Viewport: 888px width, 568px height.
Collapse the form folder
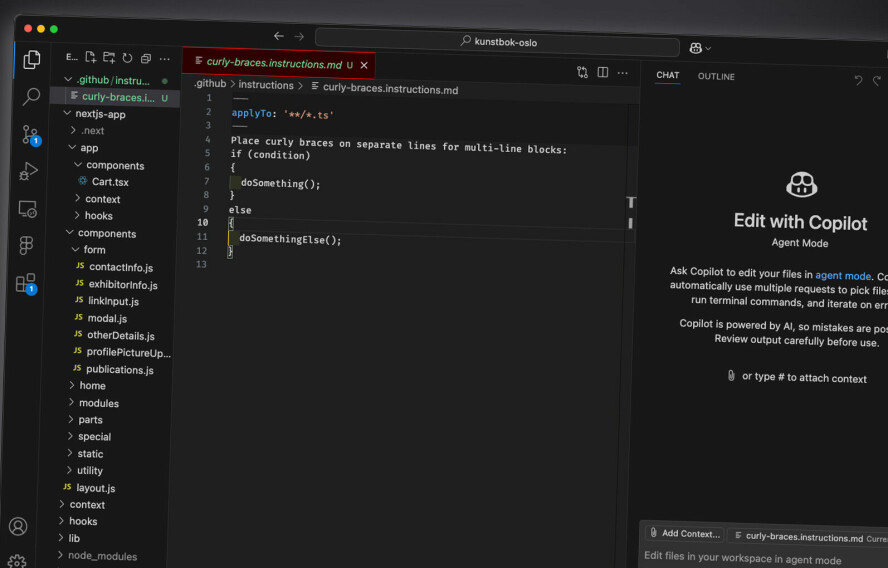(x=94, y=249)
